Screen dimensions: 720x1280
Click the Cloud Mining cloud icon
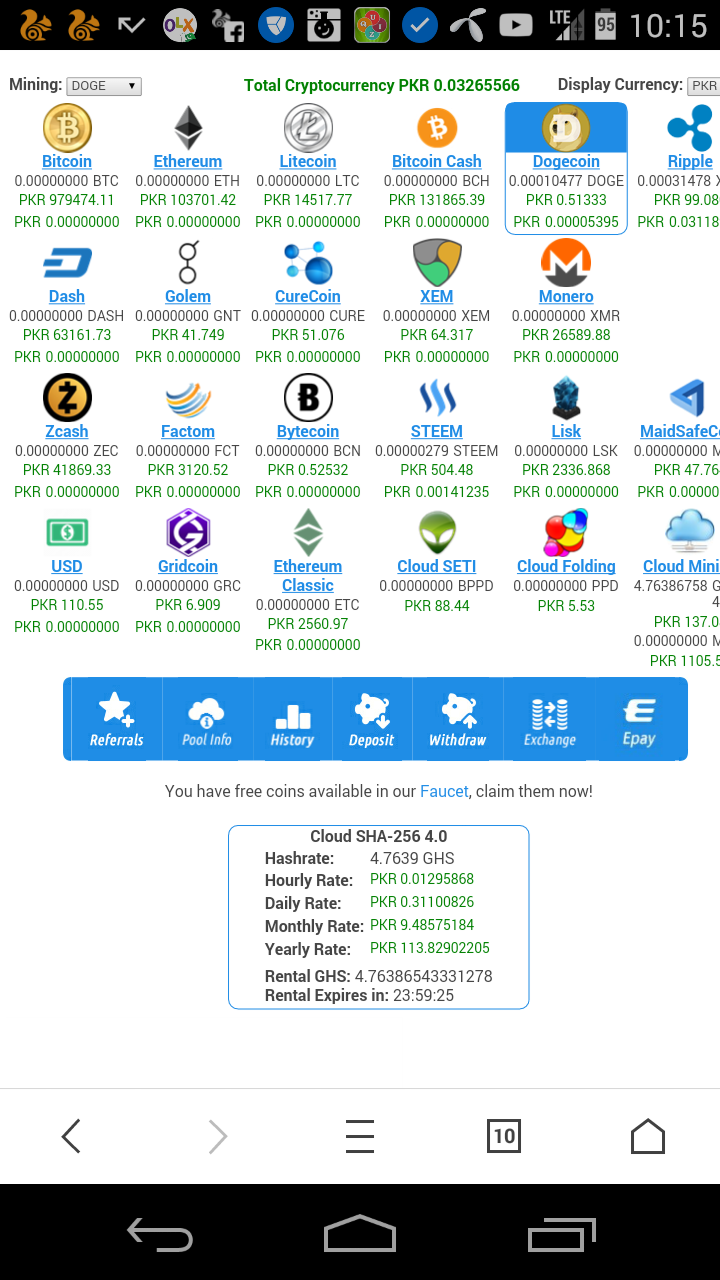690,532
